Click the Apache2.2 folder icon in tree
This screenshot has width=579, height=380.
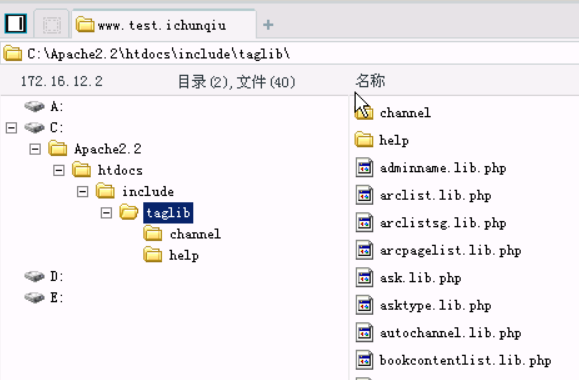[58, 148]
